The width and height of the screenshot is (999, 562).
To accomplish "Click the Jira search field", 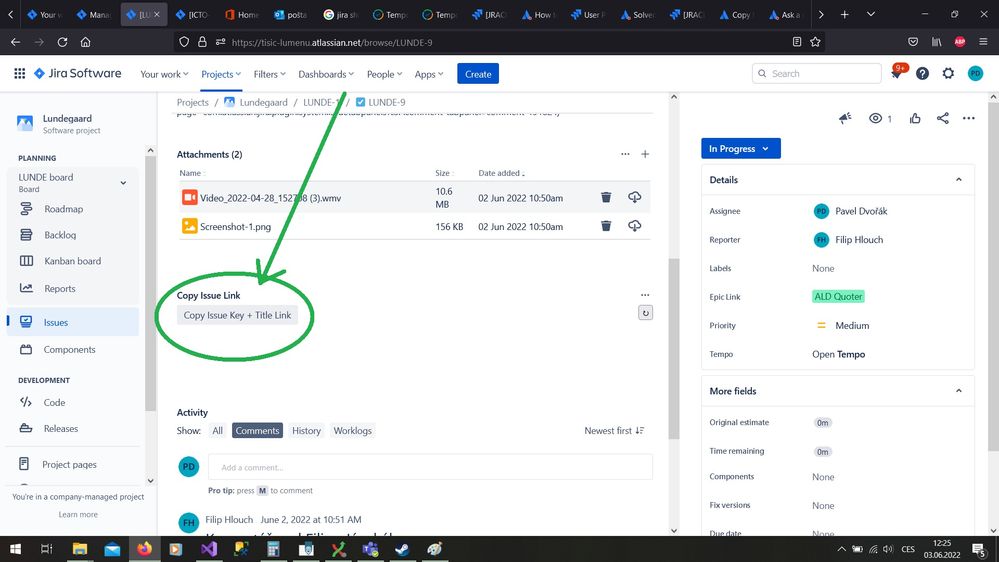I will point(817,73).
